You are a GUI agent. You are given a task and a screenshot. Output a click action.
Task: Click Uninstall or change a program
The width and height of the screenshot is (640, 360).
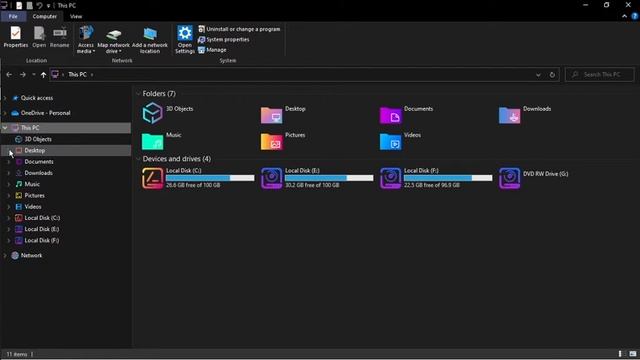tap(239, 29)
